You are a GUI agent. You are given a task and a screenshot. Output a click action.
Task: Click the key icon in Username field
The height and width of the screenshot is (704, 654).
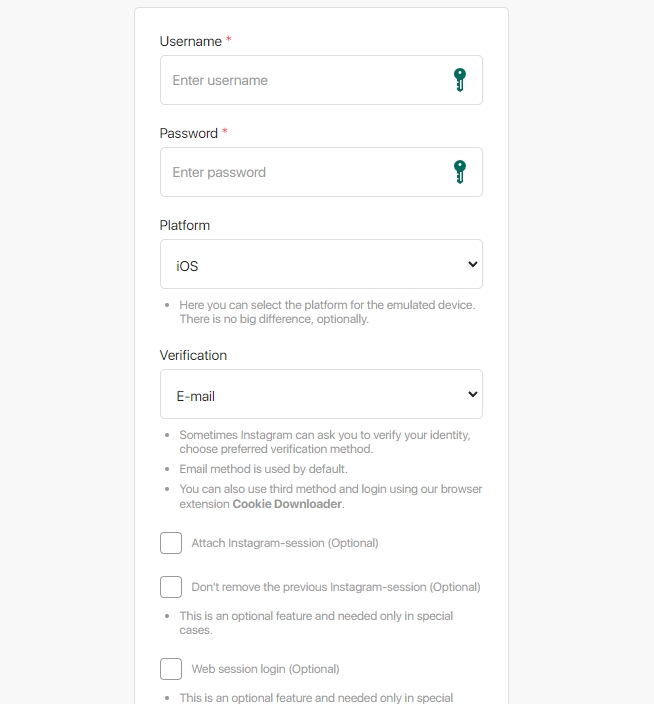point(459,80)
